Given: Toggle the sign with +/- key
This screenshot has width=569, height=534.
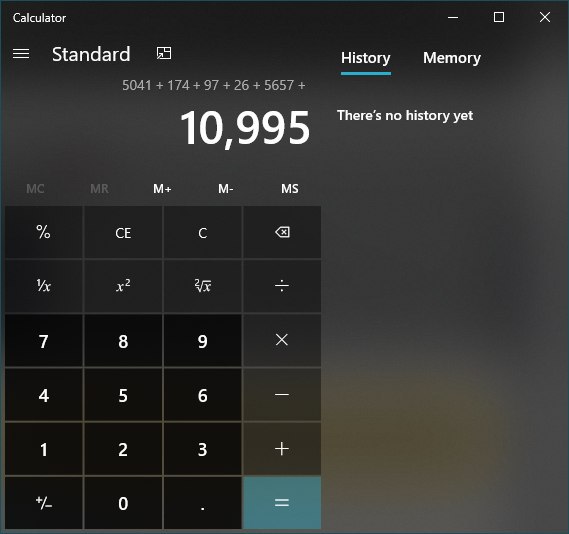Looking at the screenshot, I should coord(44,503).
